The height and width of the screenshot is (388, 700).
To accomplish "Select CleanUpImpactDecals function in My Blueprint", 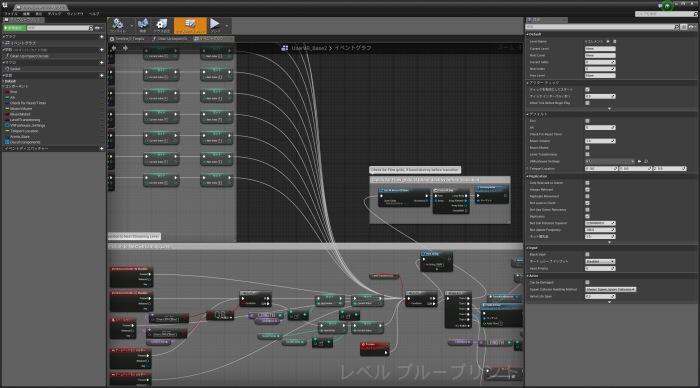I will 27,56.
